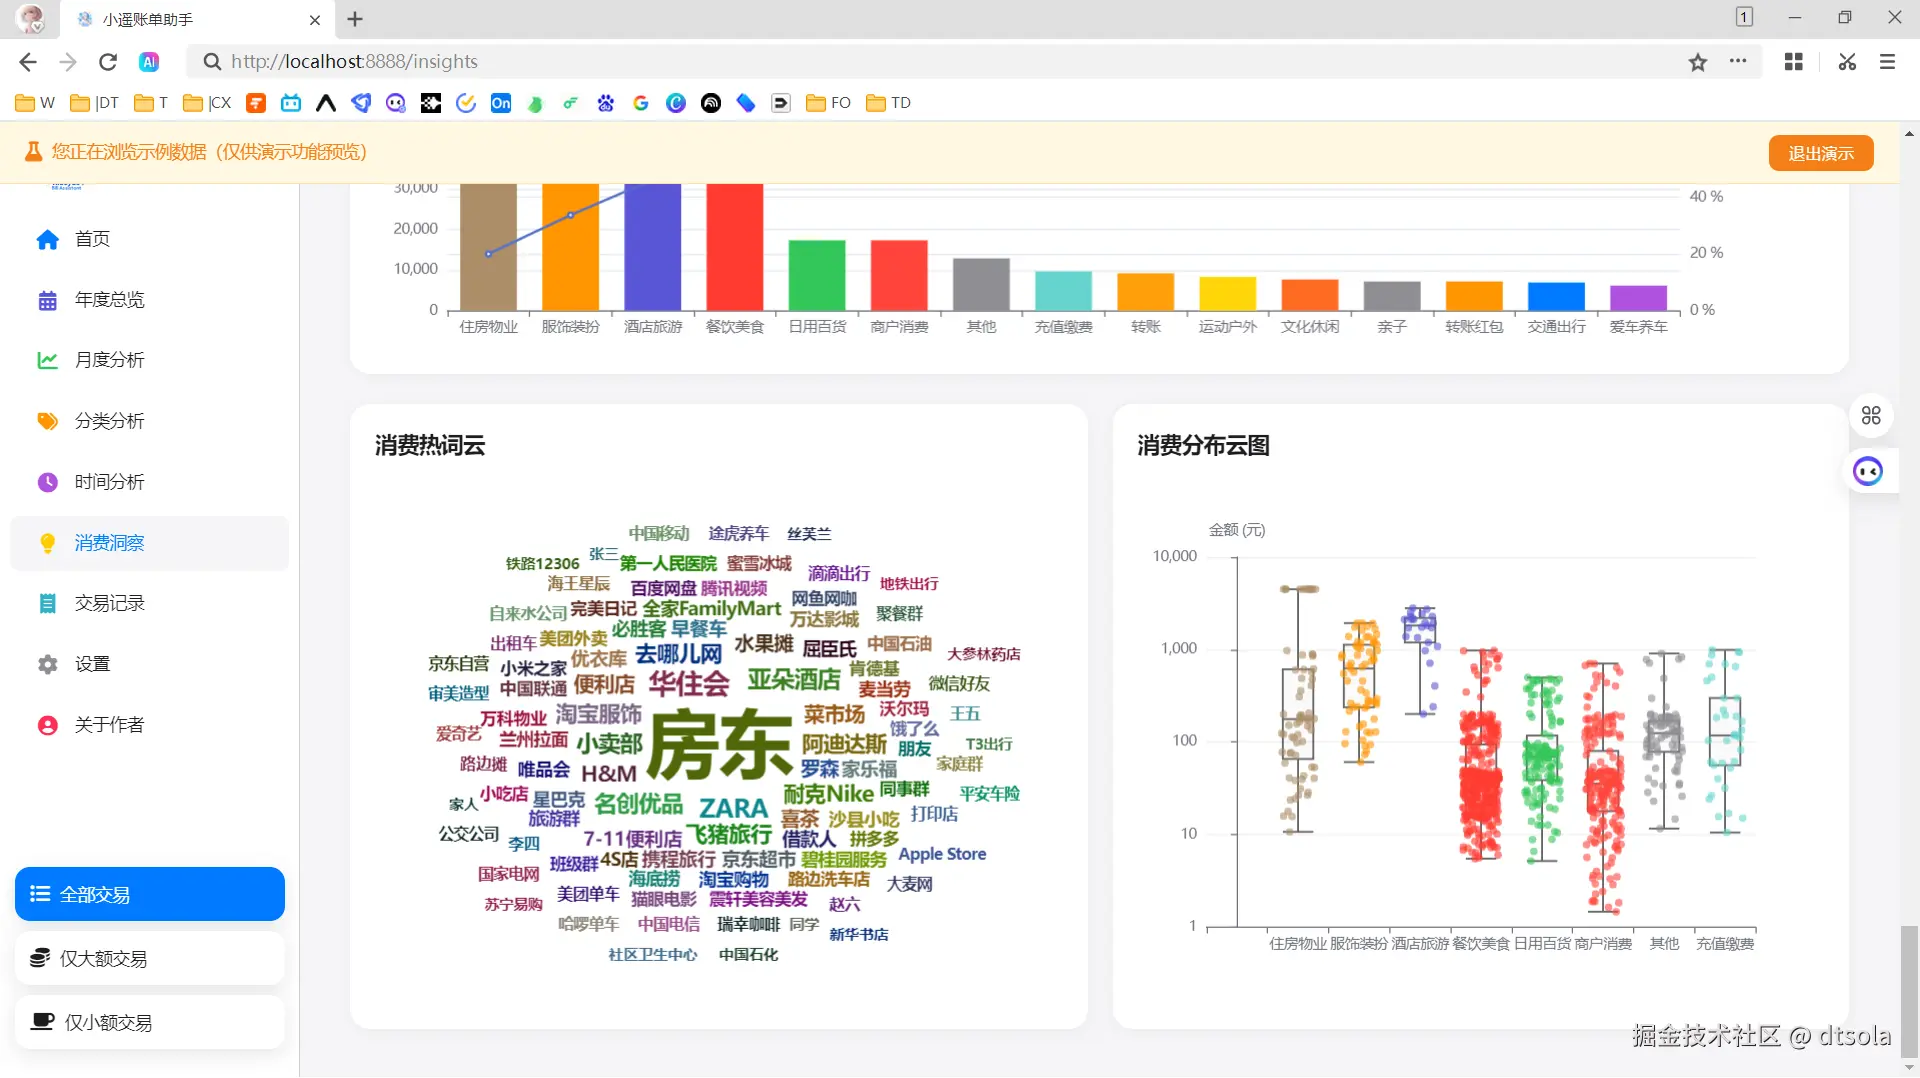Select the 仅小额交易 filter button

[x=150, y=1022]
